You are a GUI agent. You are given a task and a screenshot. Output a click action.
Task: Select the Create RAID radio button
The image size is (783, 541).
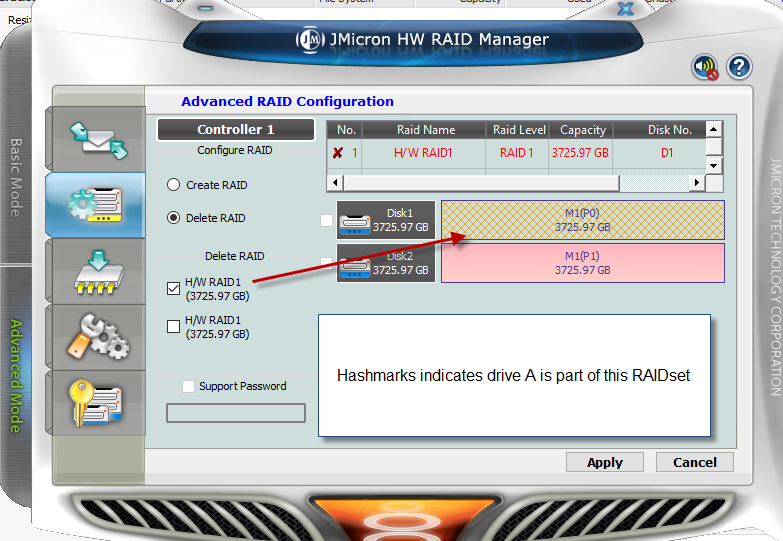pyautogui.click(x=173, y=185)
